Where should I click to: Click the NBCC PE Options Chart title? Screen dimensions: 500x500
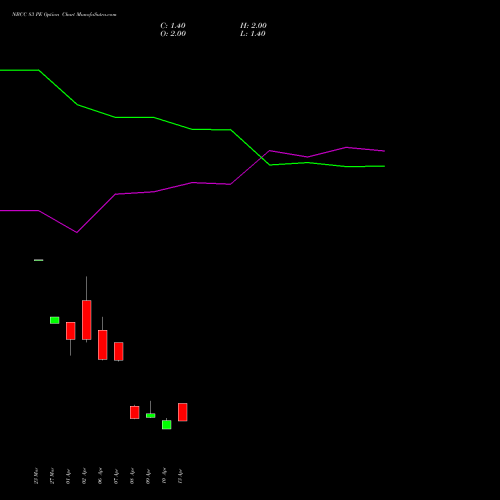pyautogui.click(x=64, y=15)
